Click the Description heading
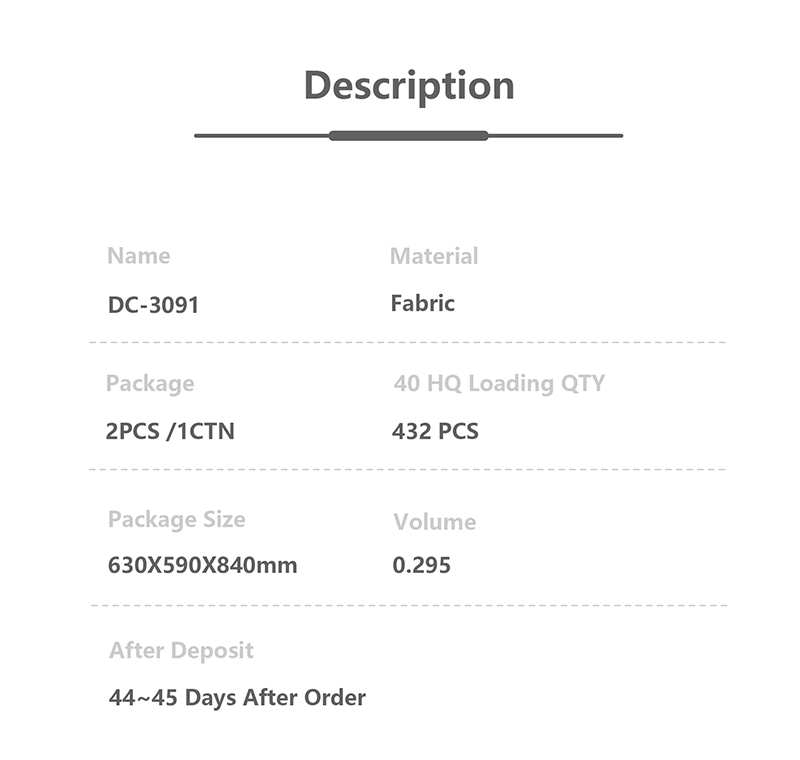800x760 pixels. (408, 86)
